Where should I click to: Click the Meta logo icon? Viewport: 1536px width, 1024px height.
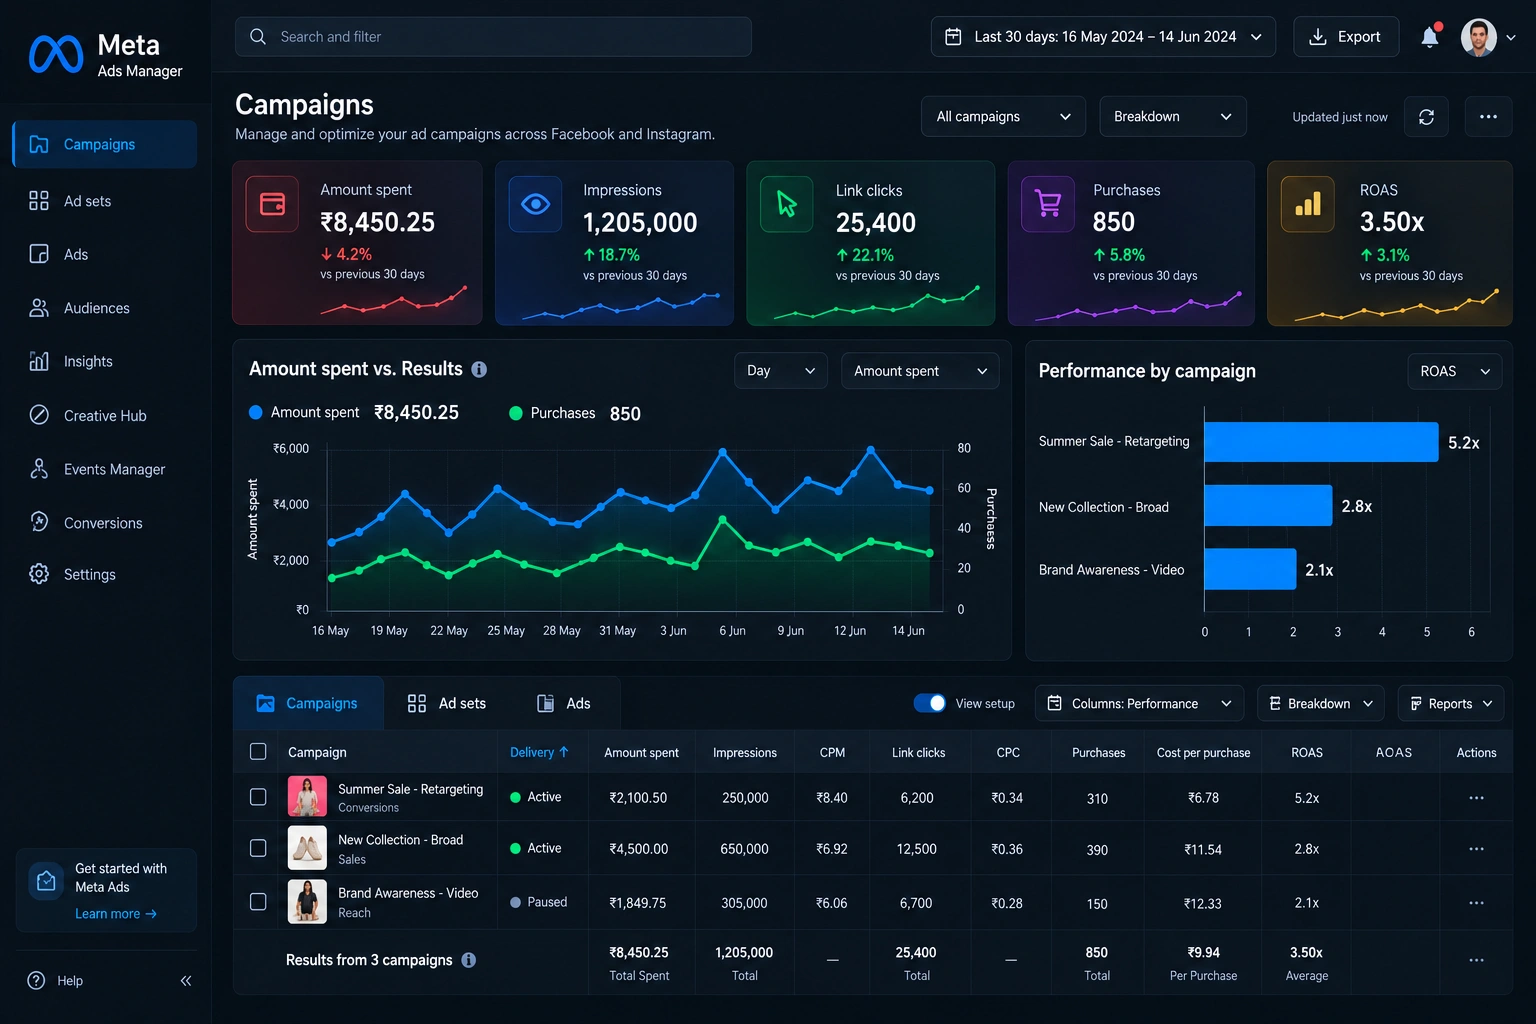tap(56, 54)
